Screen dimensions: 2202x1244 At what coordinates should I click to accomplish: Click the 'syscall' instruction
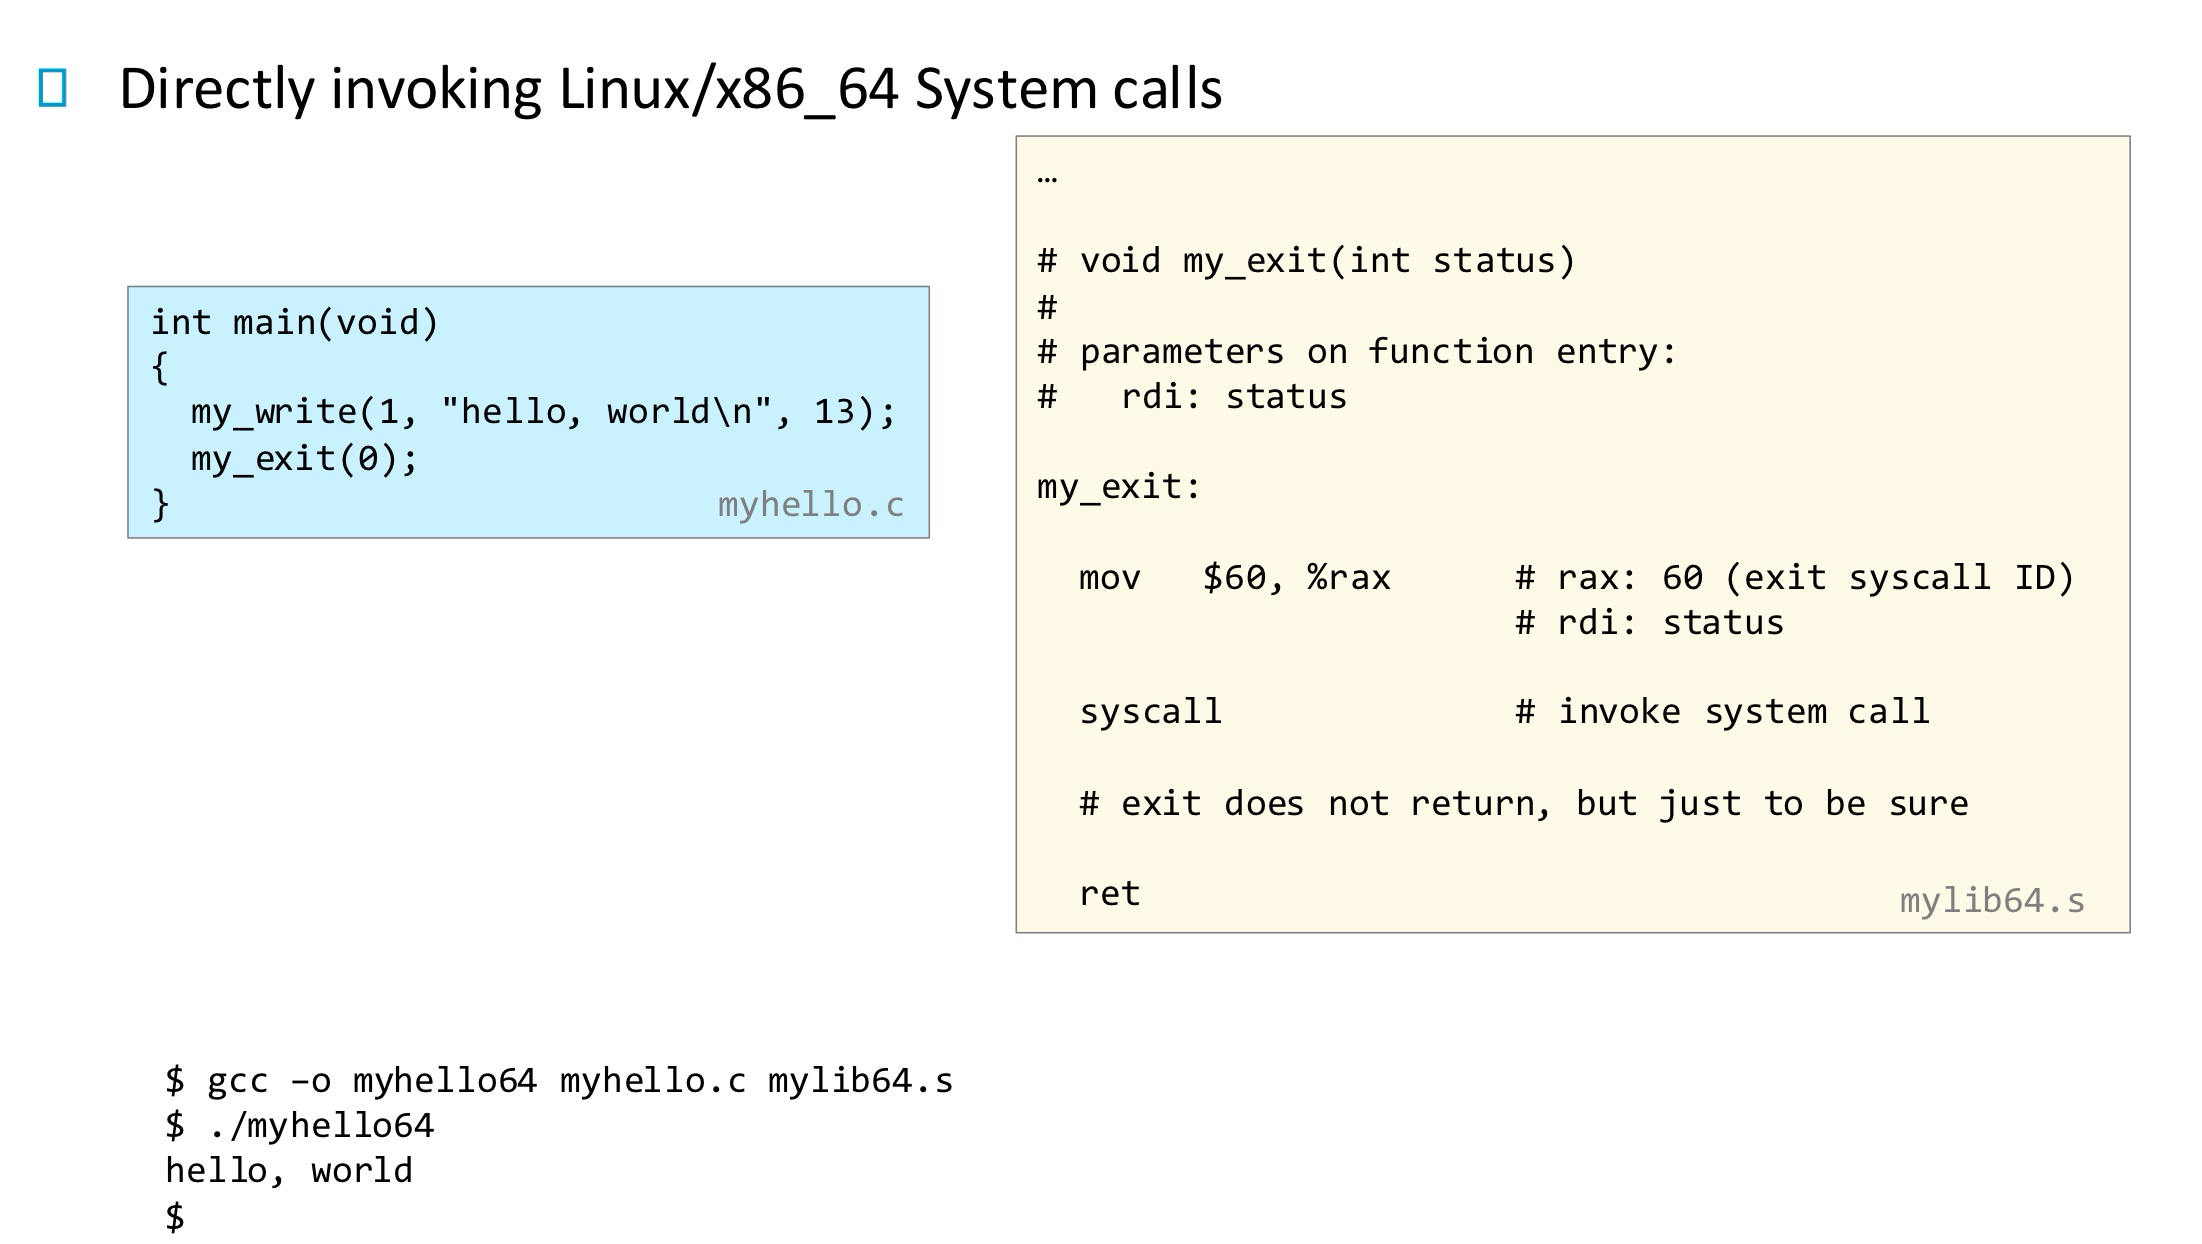1150,712
